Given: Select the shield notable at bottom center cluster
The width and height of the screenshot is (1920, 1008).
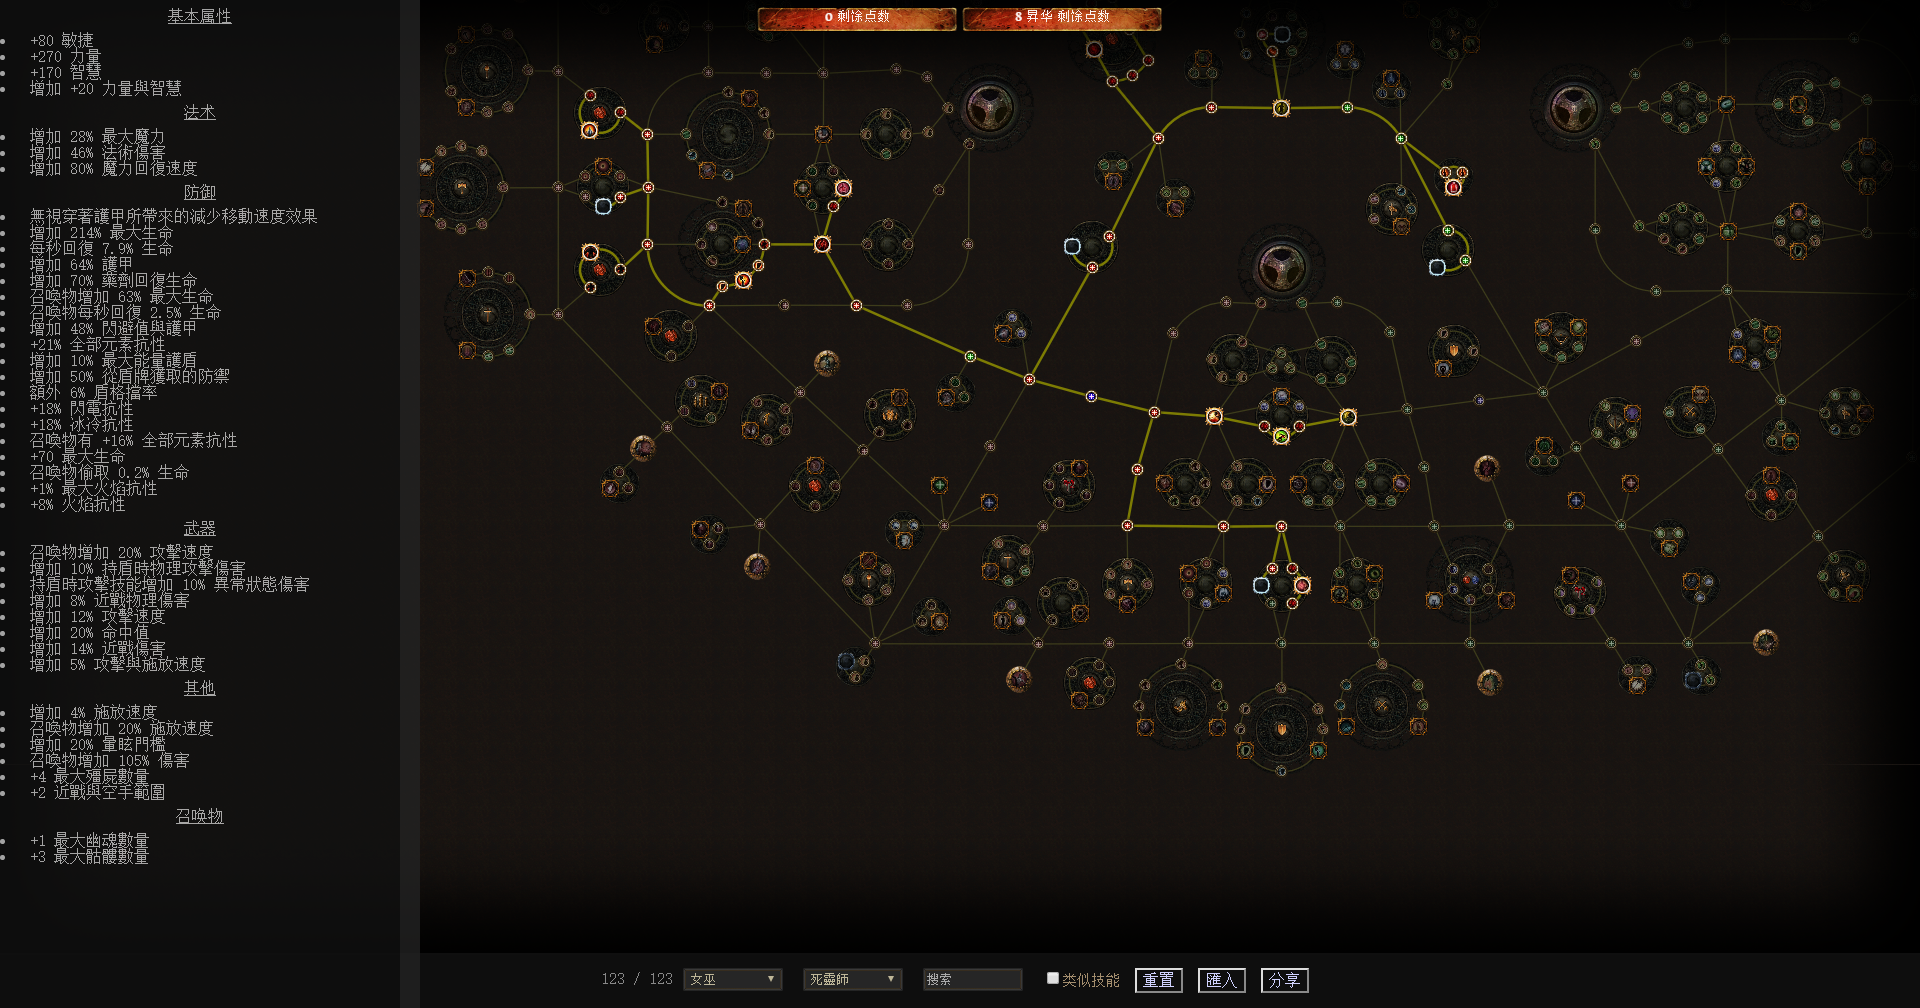Looking at the screenshot, I should 1281,729.
